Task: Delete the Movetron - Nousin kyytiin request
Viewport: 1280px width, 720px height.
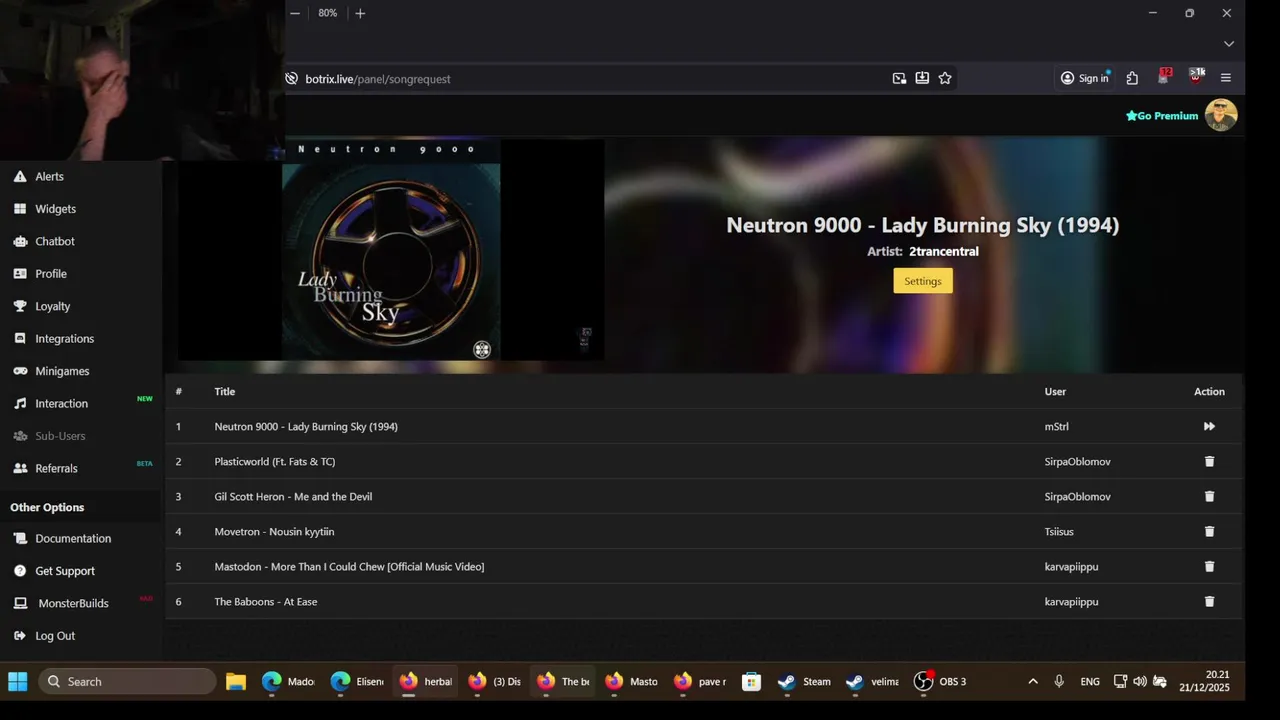Action: (1209, 531)
